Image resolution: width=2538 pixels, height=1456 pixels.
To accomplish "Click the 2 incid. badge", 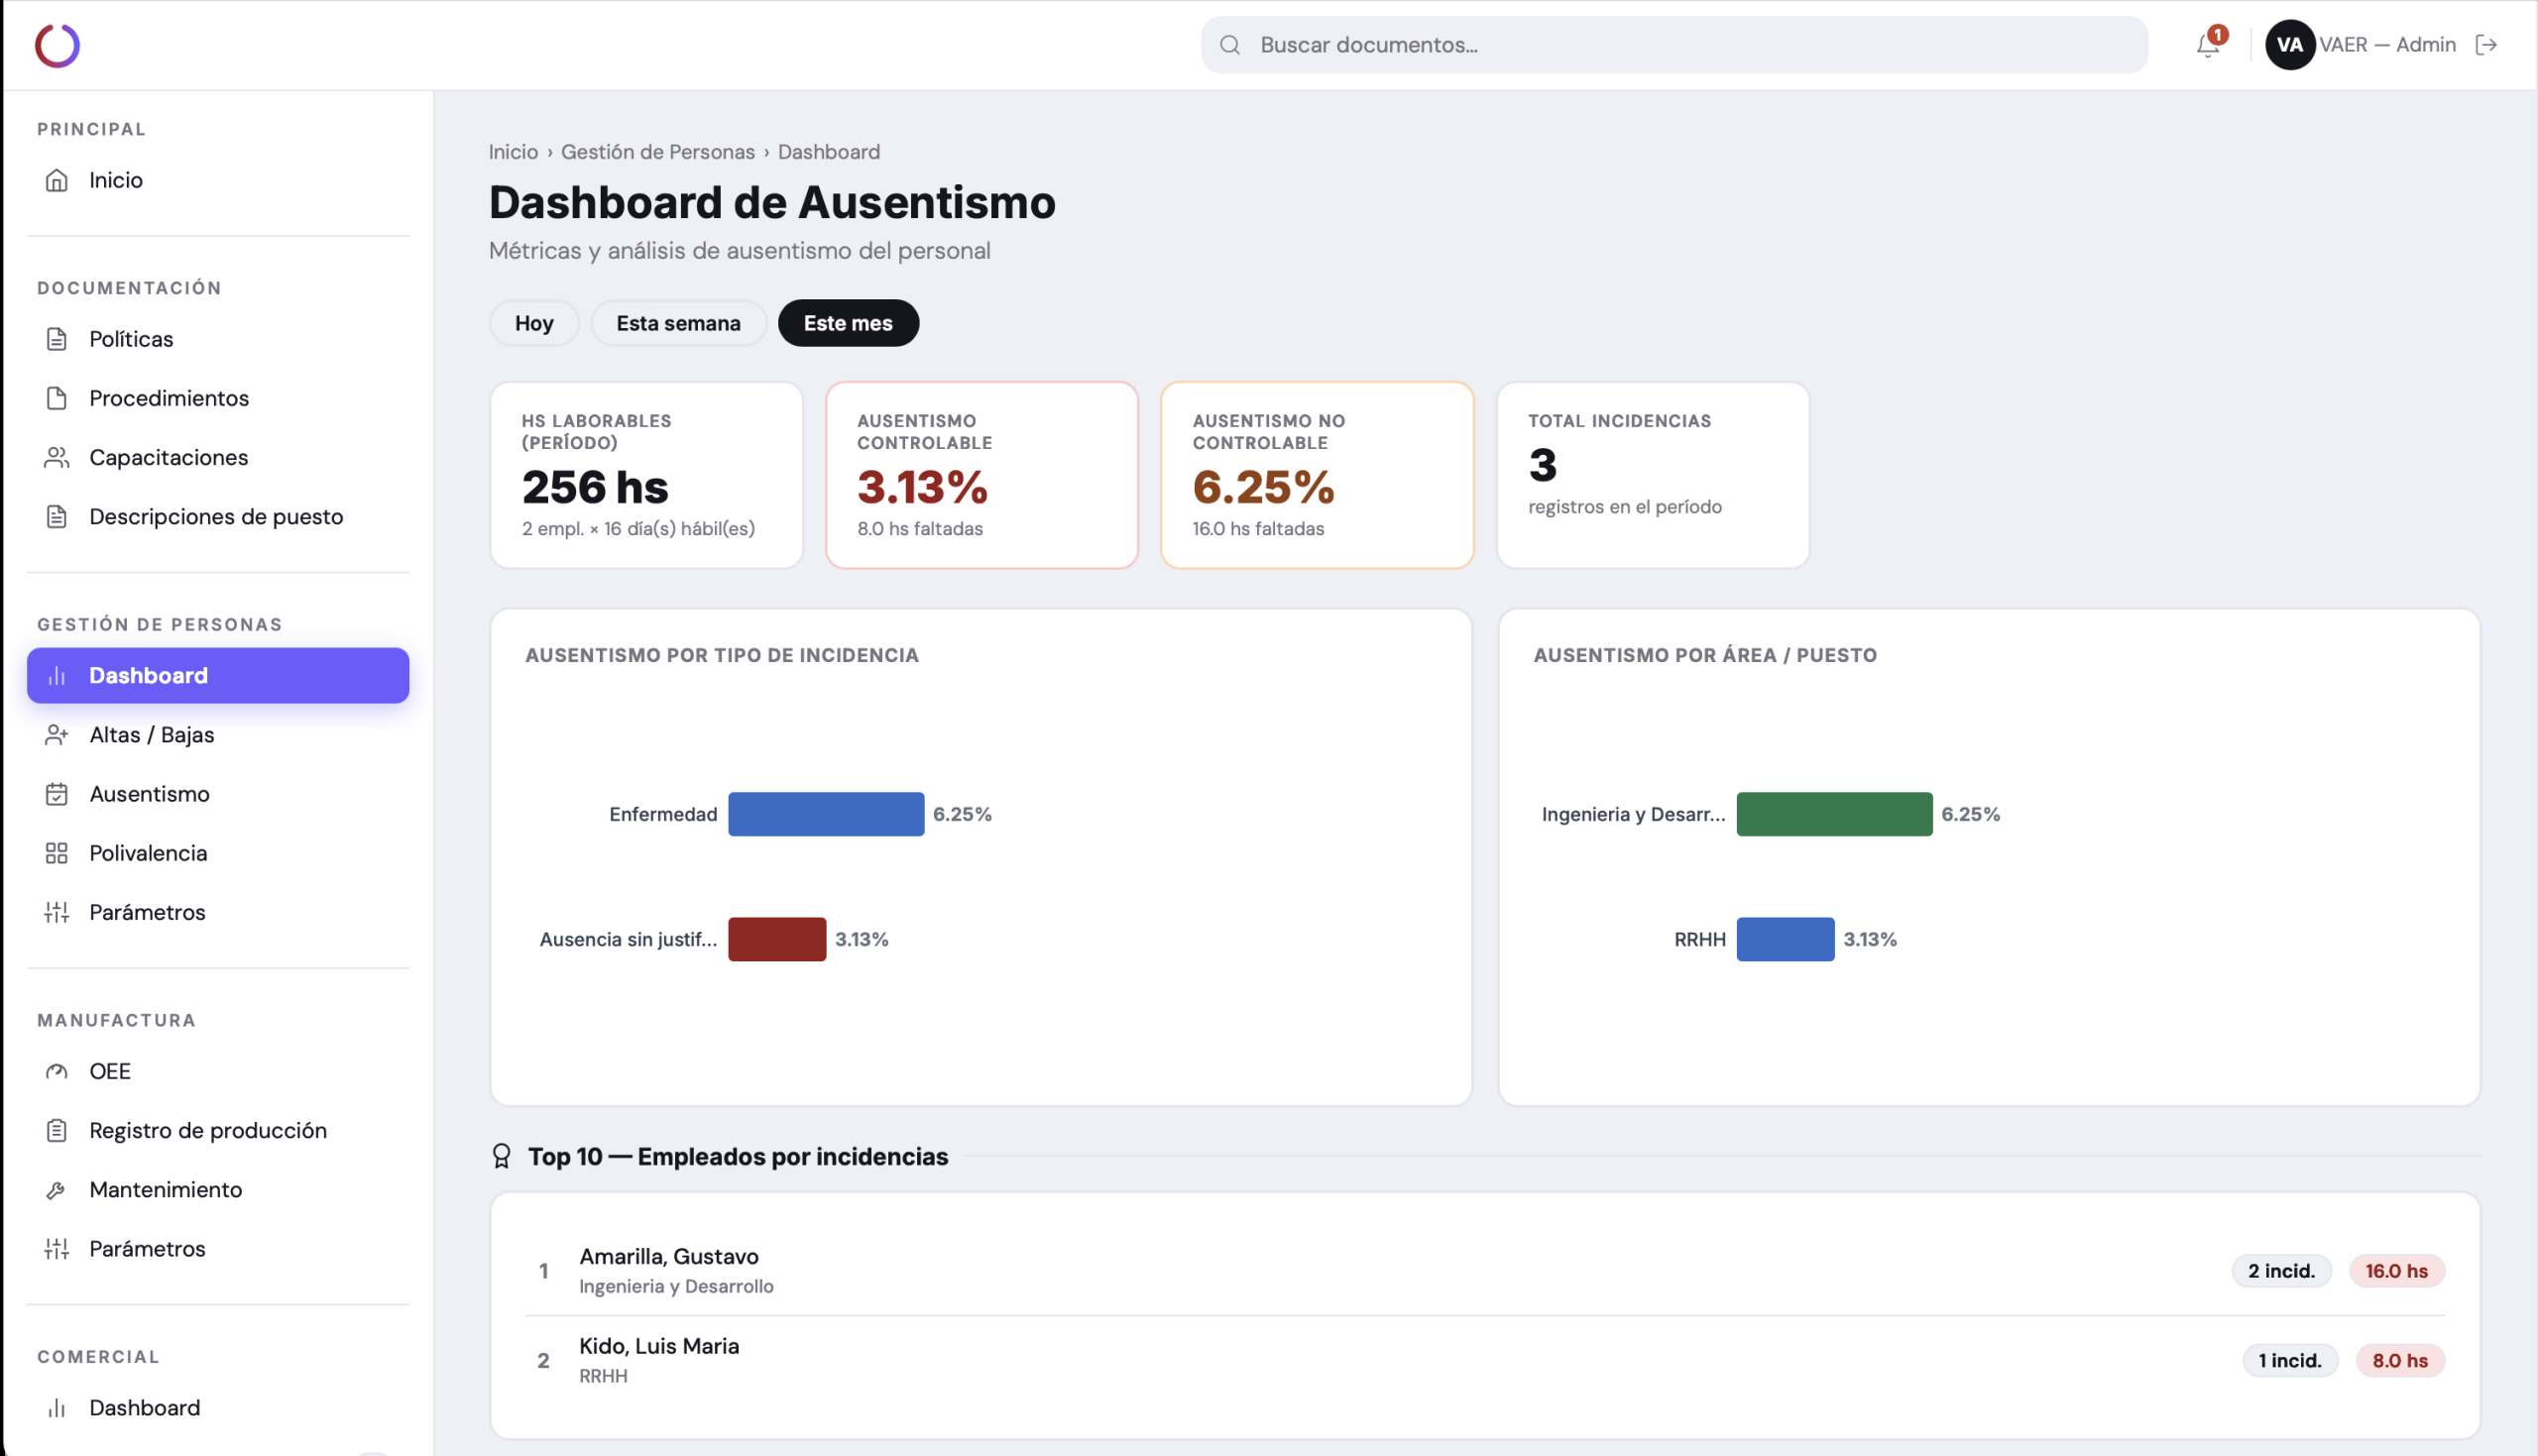I will 2282,1271.
